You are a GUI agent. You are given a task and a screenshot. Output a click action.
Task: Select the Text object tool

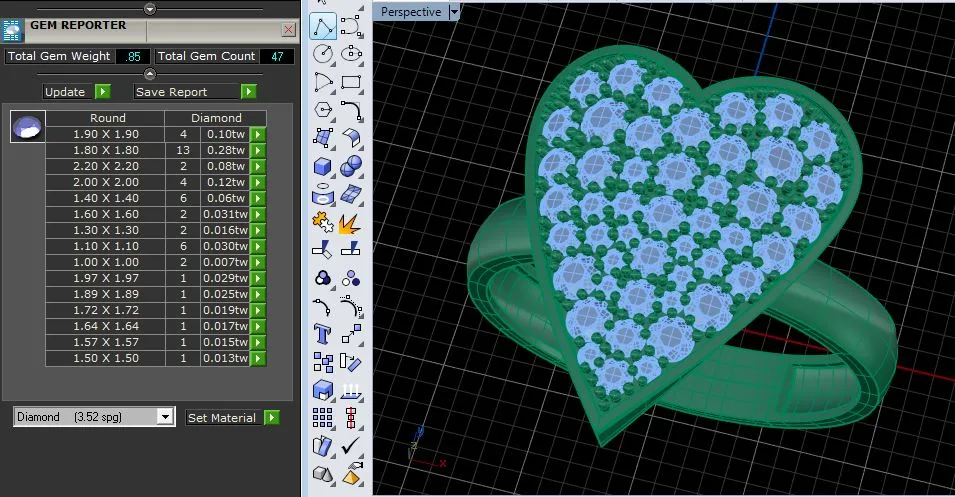[323, 334]
